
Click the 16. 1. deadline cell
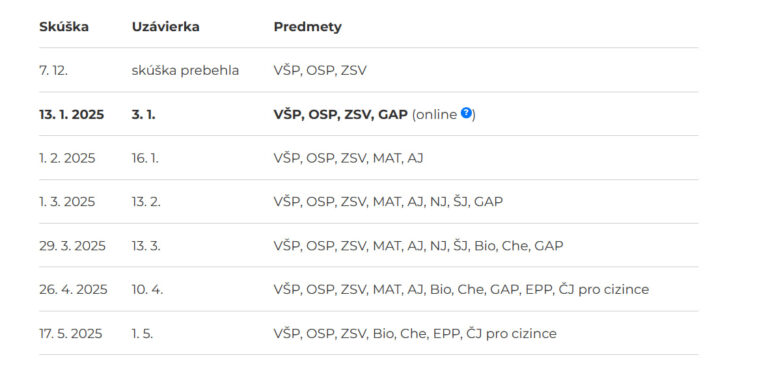coord(145,158)
